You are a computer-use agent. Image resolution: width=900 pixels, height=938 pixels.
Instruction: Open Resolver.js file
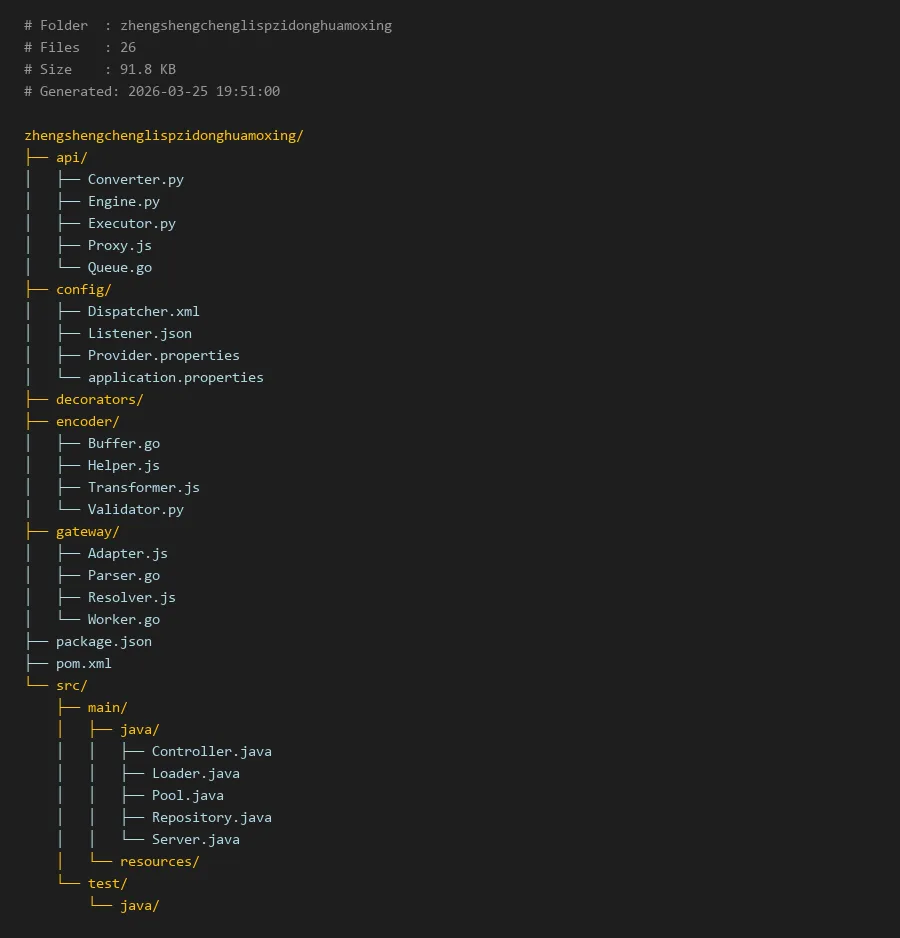pyautogui.click(x=131, y=597)
